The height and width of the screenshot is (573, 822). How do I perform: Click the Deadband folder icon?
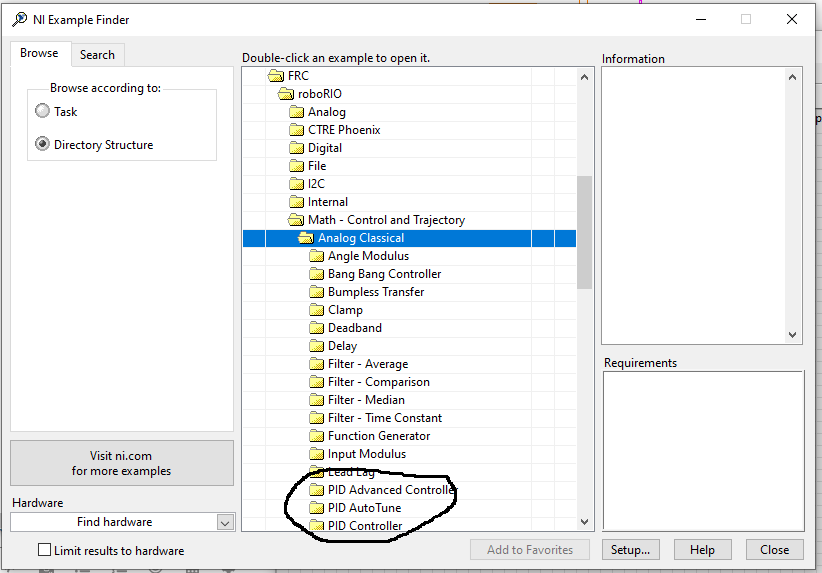(316, 328)
